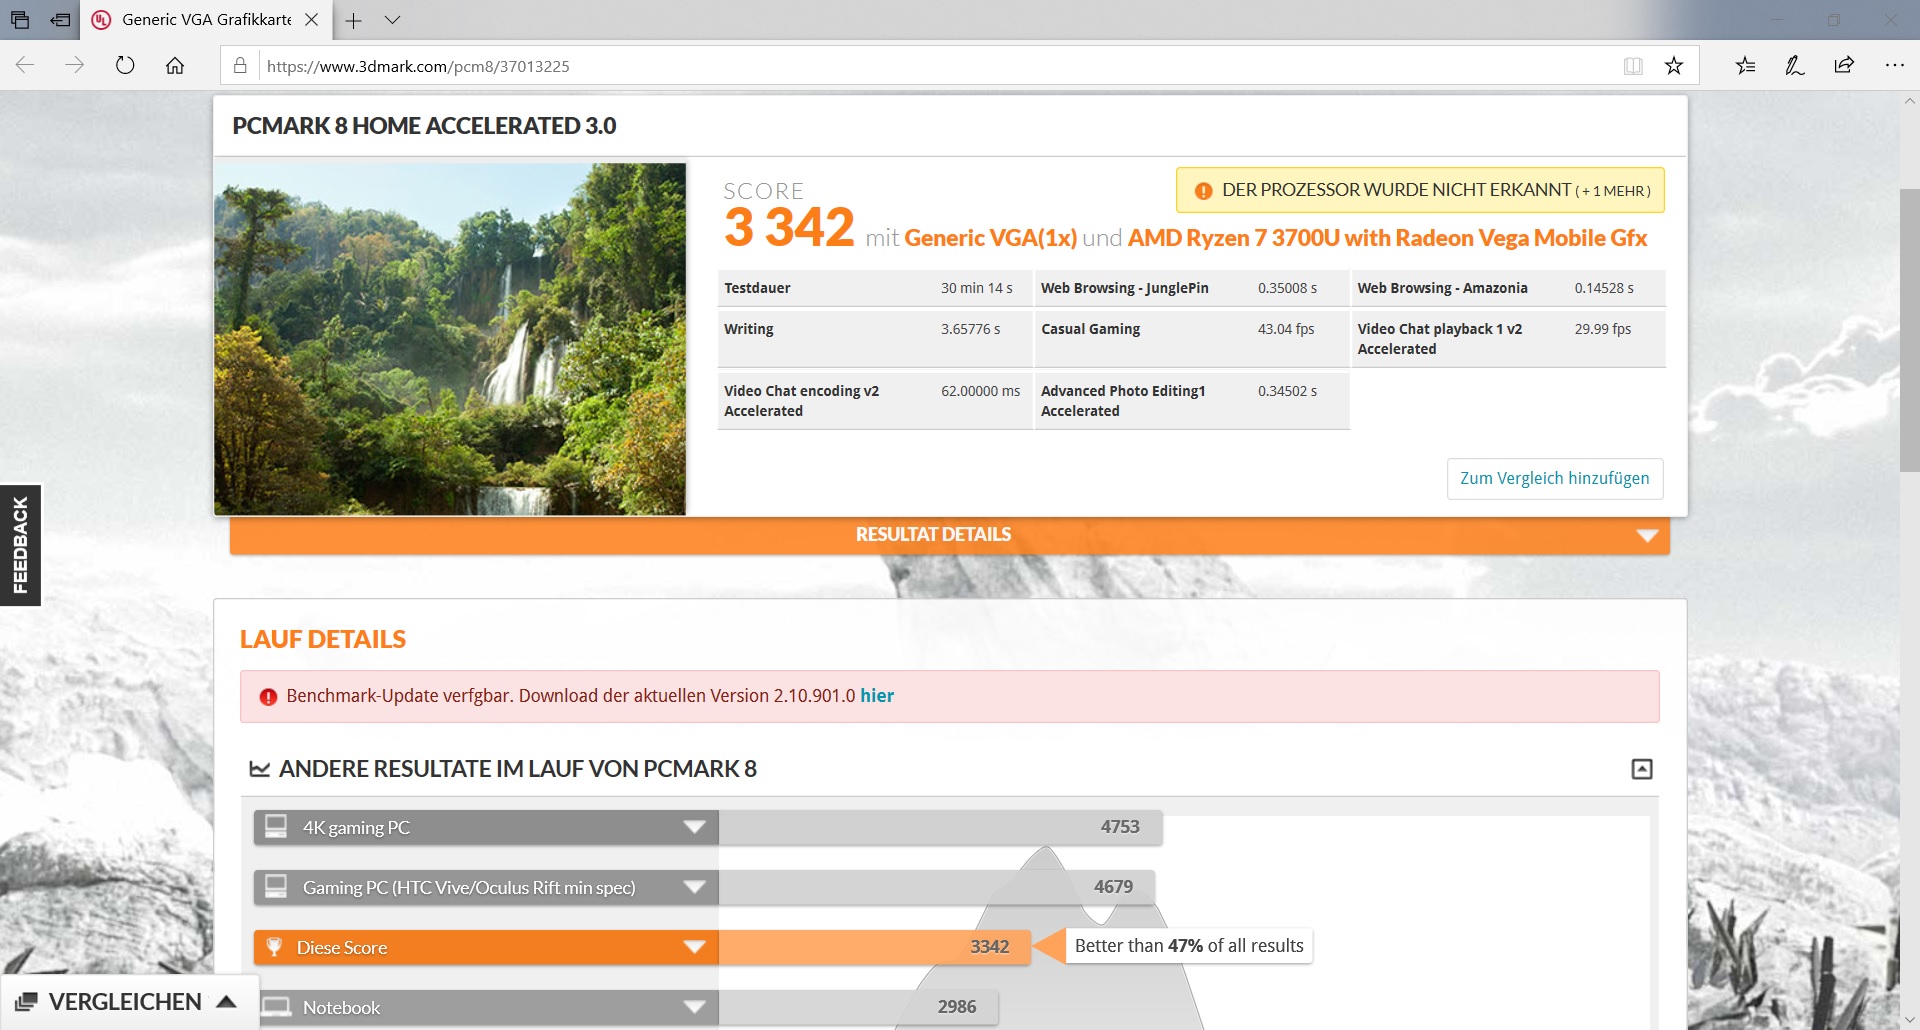The width and height of the screenshot is (1920, 1030).
Task: Show tab previews chevron
Action: pos(392,20)
